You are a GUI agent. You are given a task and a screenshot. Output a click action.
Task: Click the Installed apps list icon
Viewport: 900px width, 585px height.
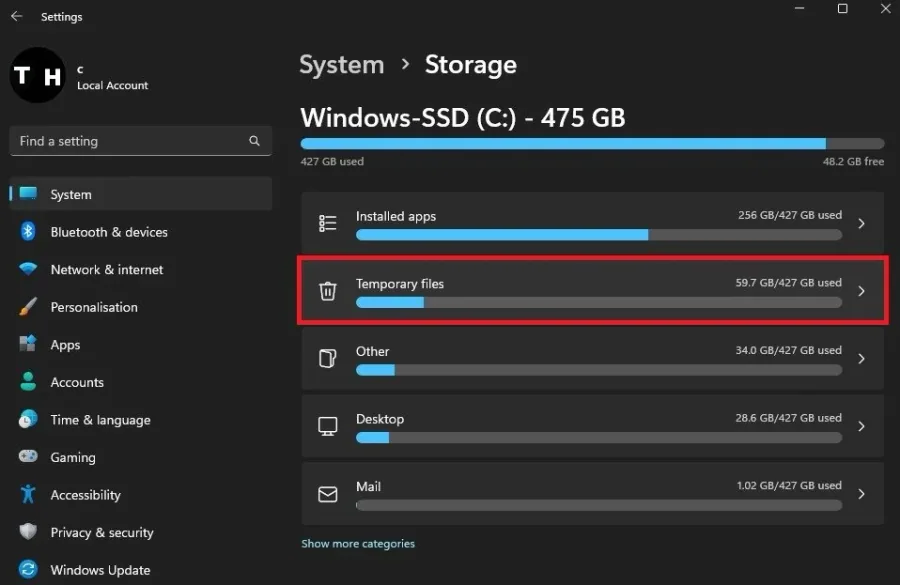(x=328, y=223)
